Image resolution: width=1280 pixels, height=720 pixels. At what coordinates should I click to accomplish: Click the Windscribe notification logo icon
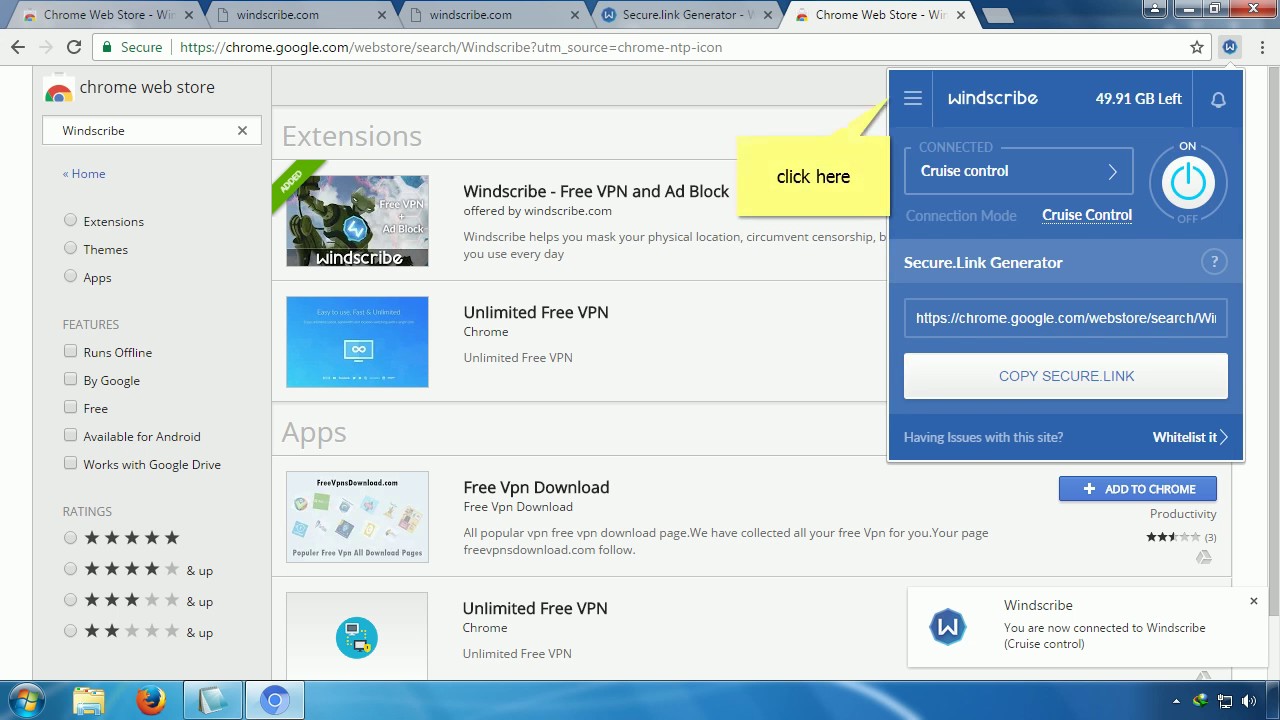[x=948, y=627]
